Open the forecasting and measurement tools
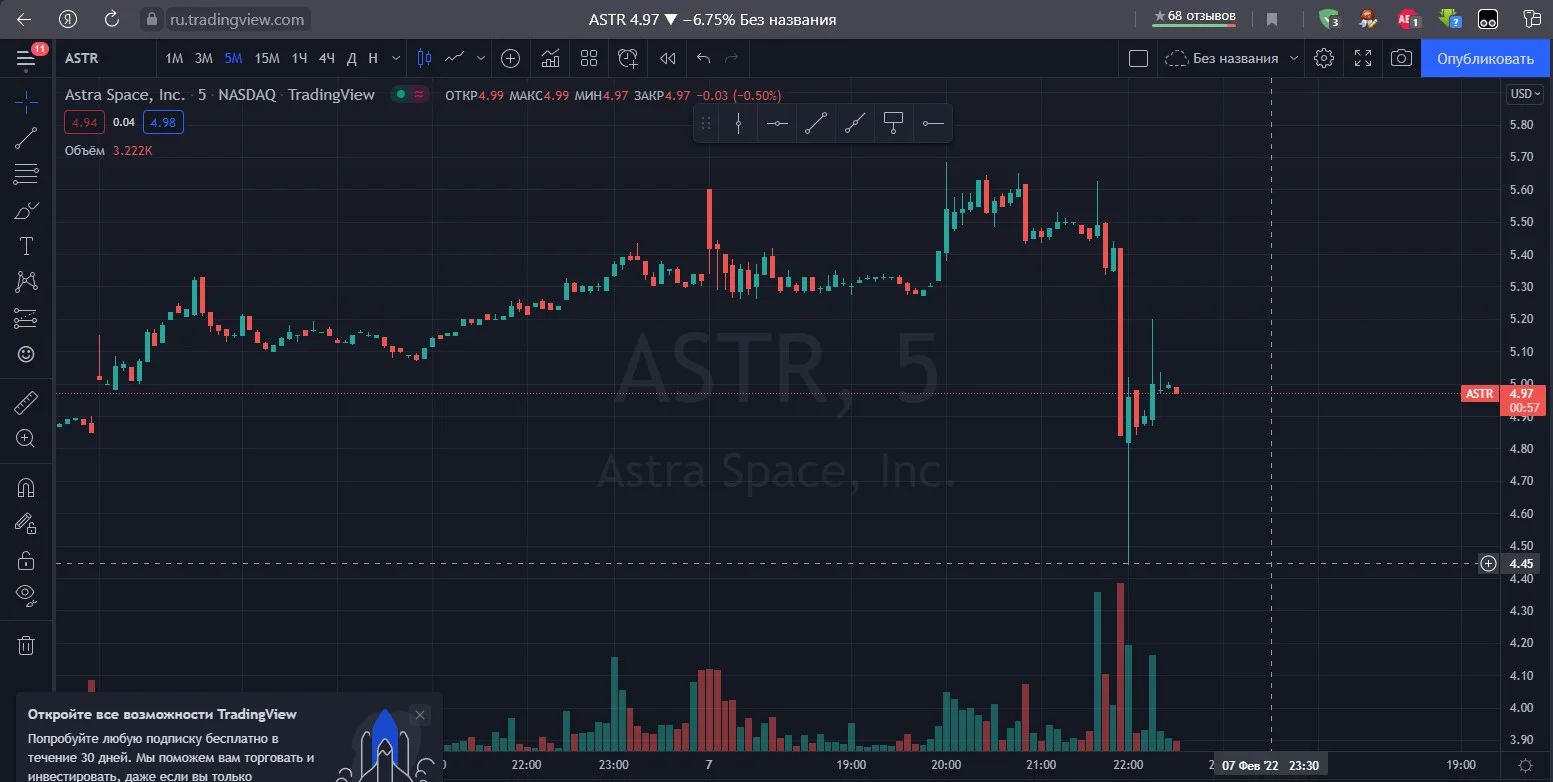The height and width of the screenshot is (782, 1553). 26,319
